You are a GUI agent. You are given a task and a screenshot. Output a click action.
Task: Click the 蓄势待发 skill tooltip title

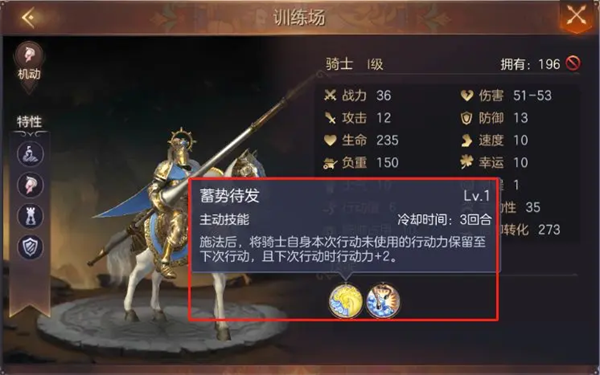[229, 196]
